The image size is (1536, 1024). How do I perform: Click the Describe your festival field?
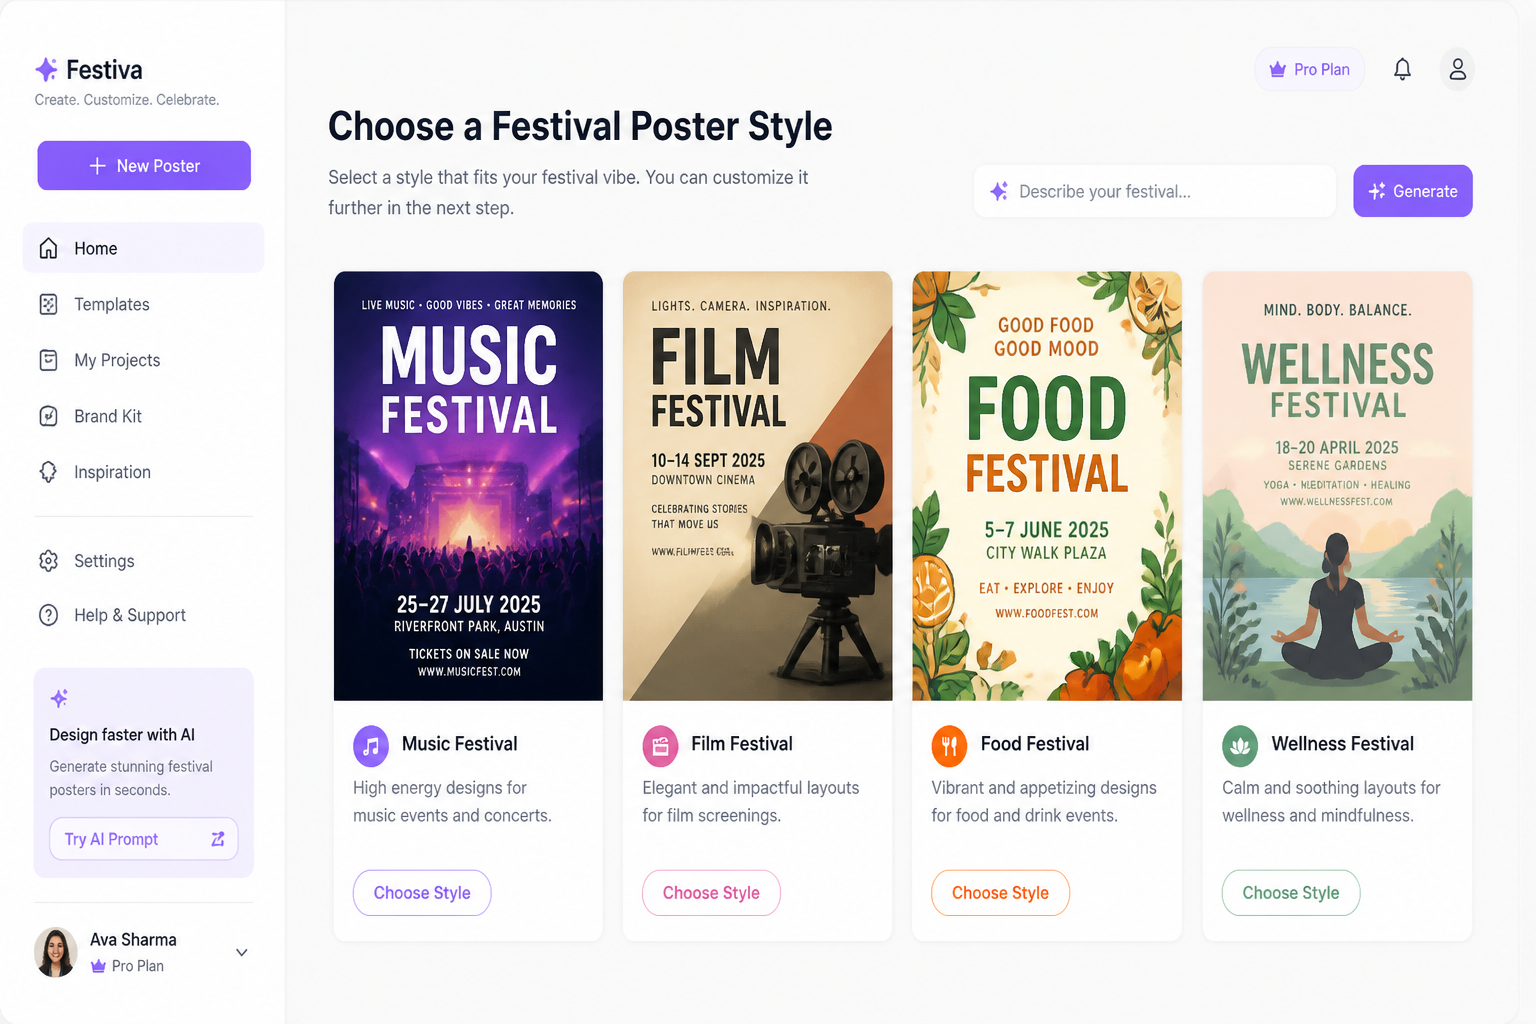[1154, 191]
